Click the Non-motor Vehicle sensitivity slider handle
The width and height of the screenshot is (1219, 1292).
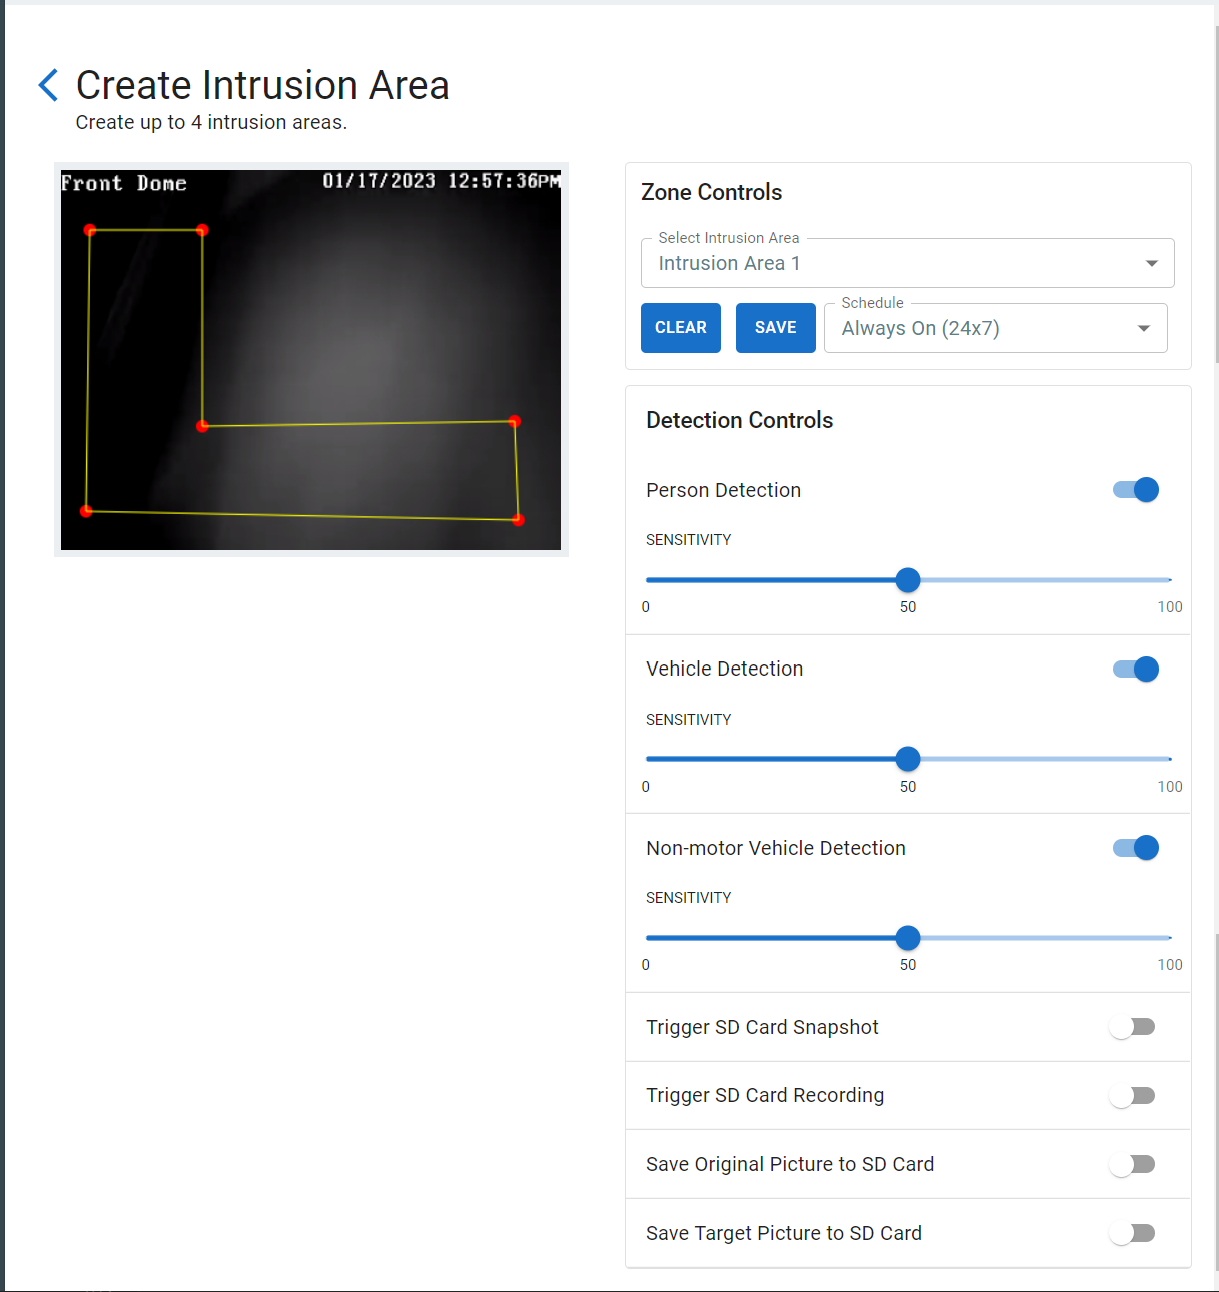[908, 938]
